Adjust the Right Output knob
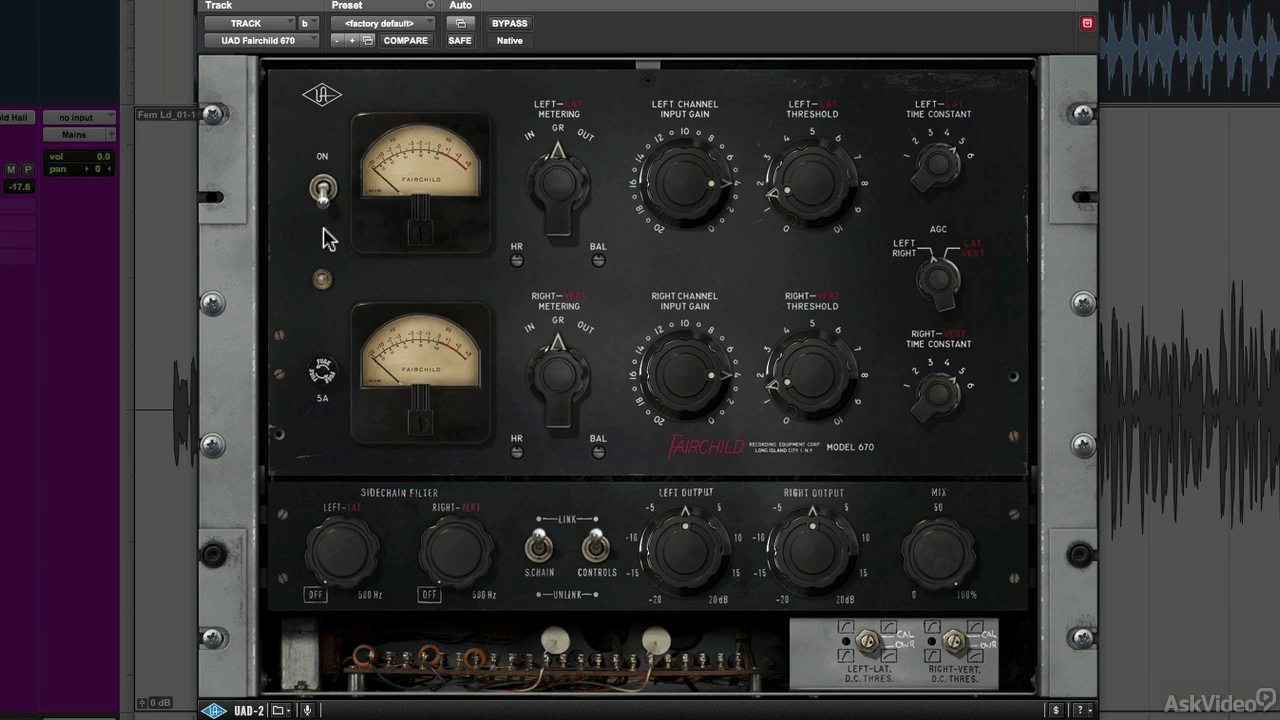 tap(812, 552)
